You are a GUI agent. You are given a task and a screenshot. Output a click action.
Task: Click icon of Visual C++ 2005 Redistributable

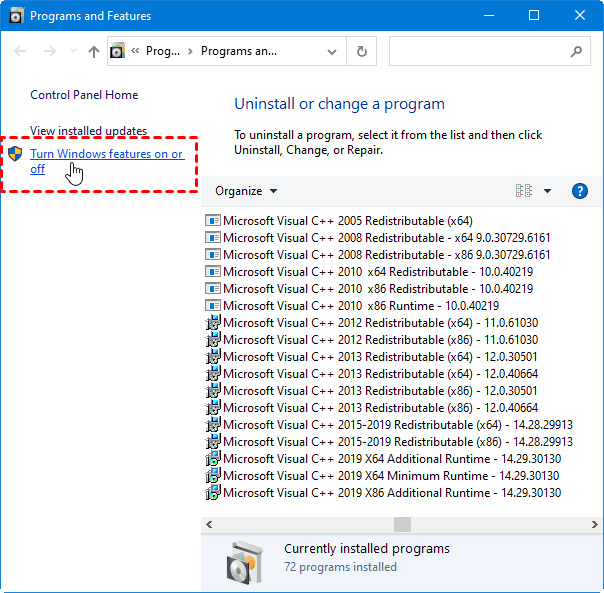pos(213,220)
